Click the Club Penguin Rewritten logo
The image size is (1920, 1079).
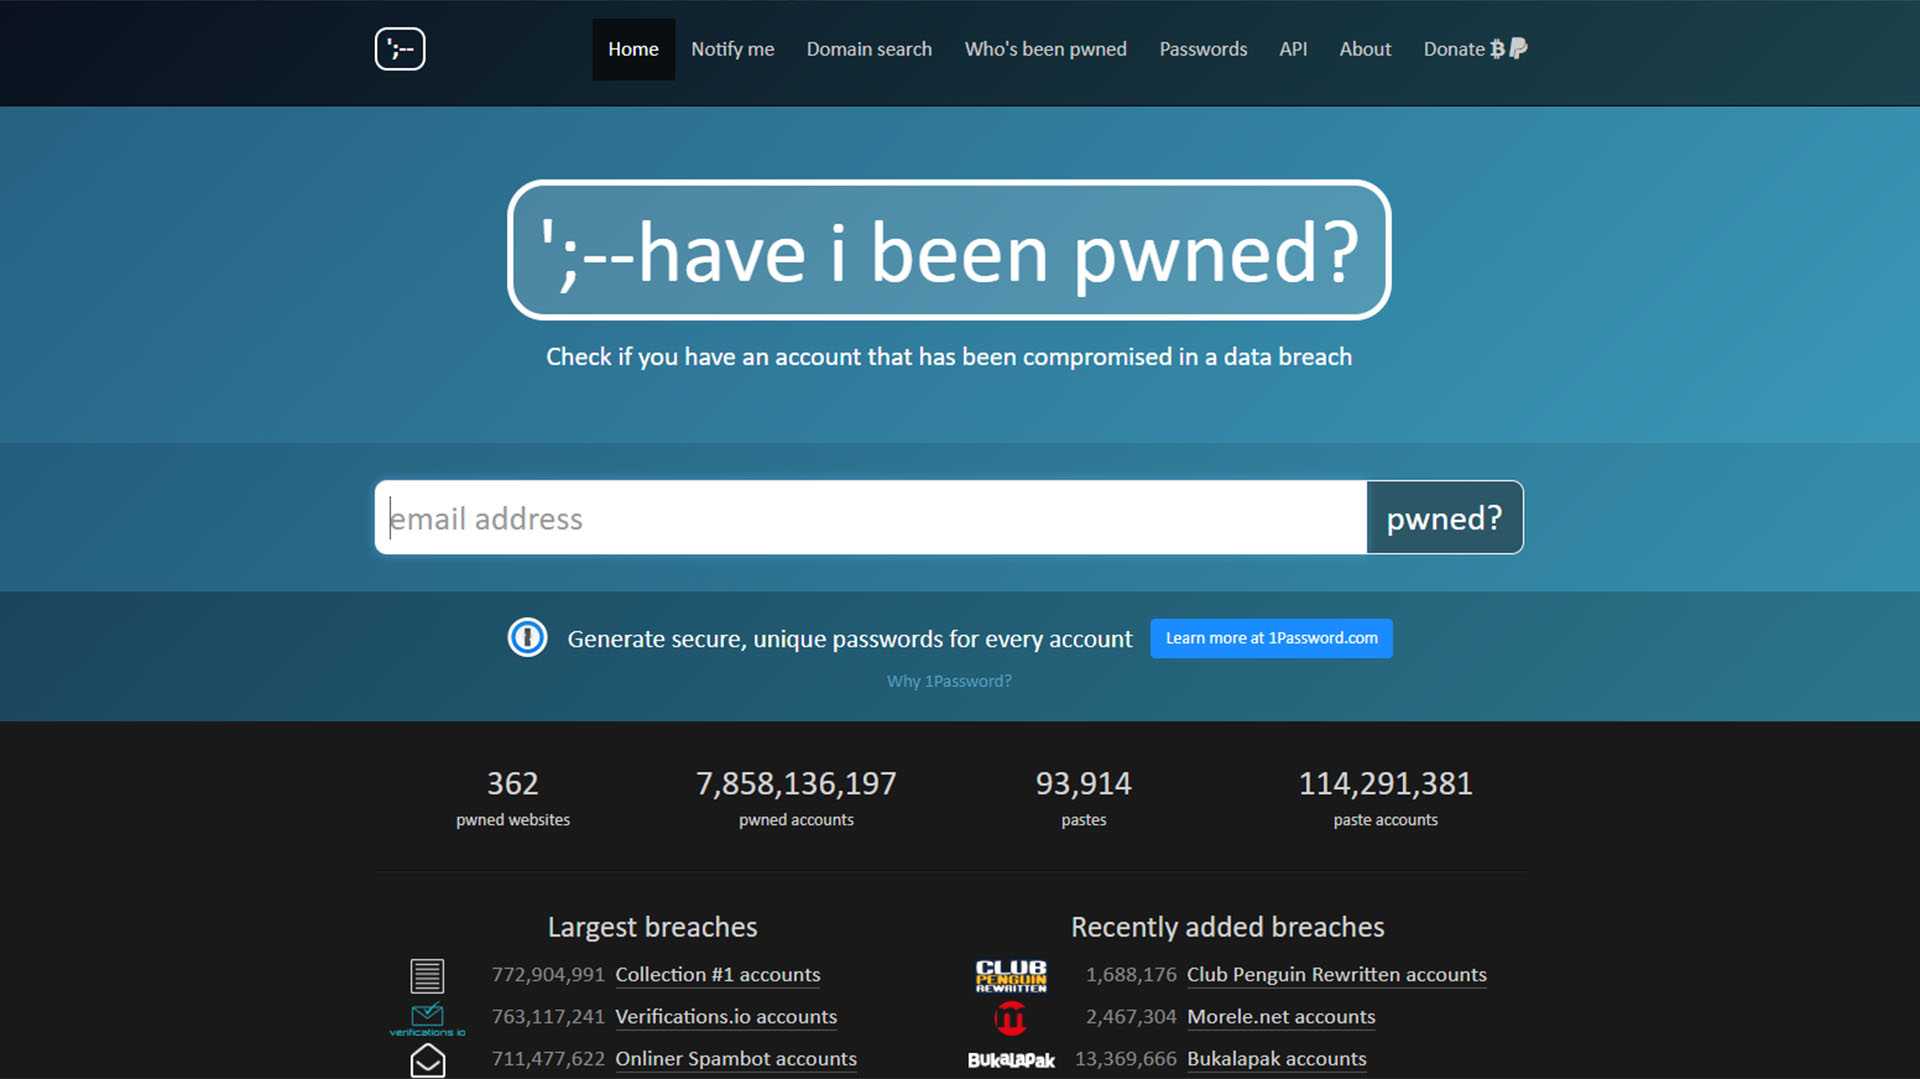coord(1011,975)
